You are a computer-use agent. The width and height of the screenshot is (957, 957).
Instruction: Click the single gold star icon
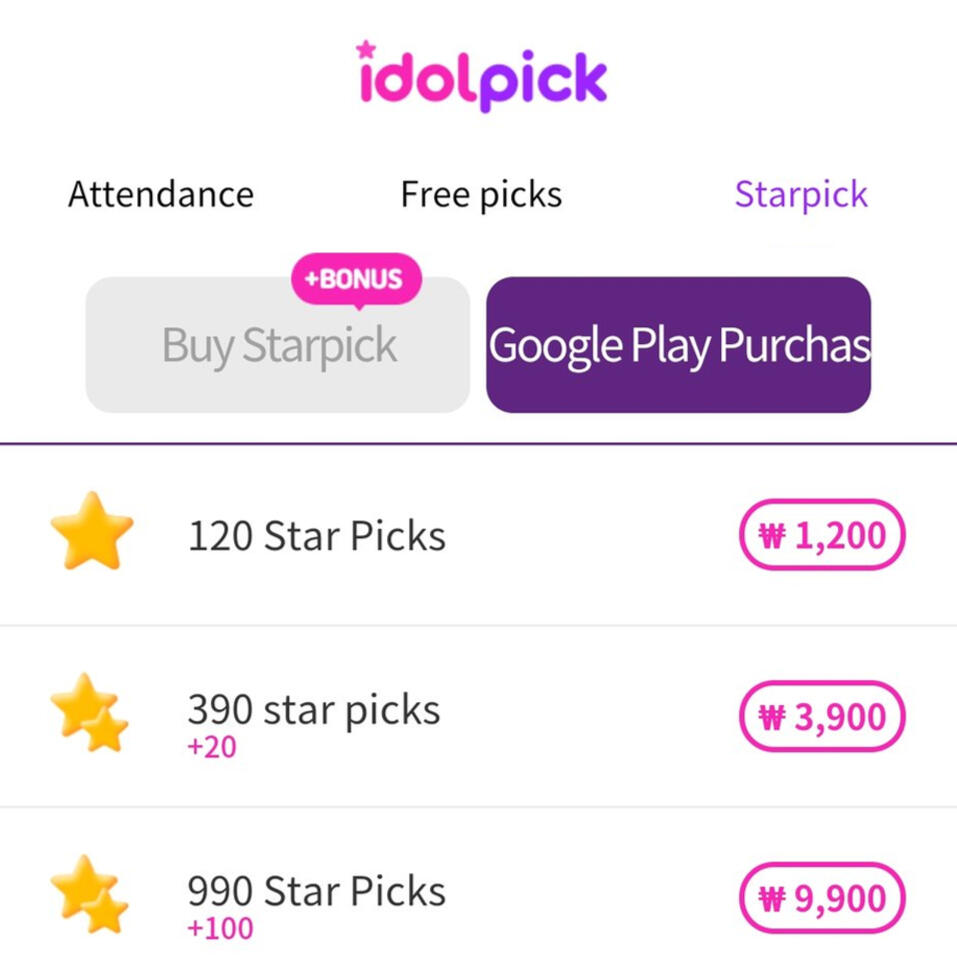[x=91, y=532]
